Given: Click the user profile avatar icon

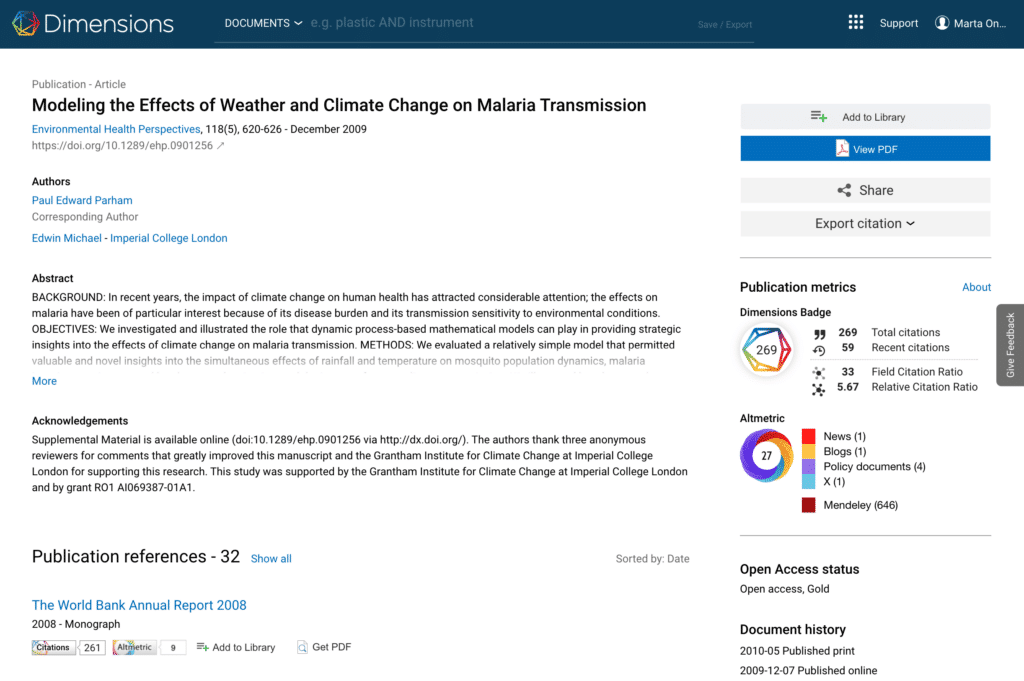Looking at the screenshot, I should 942,23.
